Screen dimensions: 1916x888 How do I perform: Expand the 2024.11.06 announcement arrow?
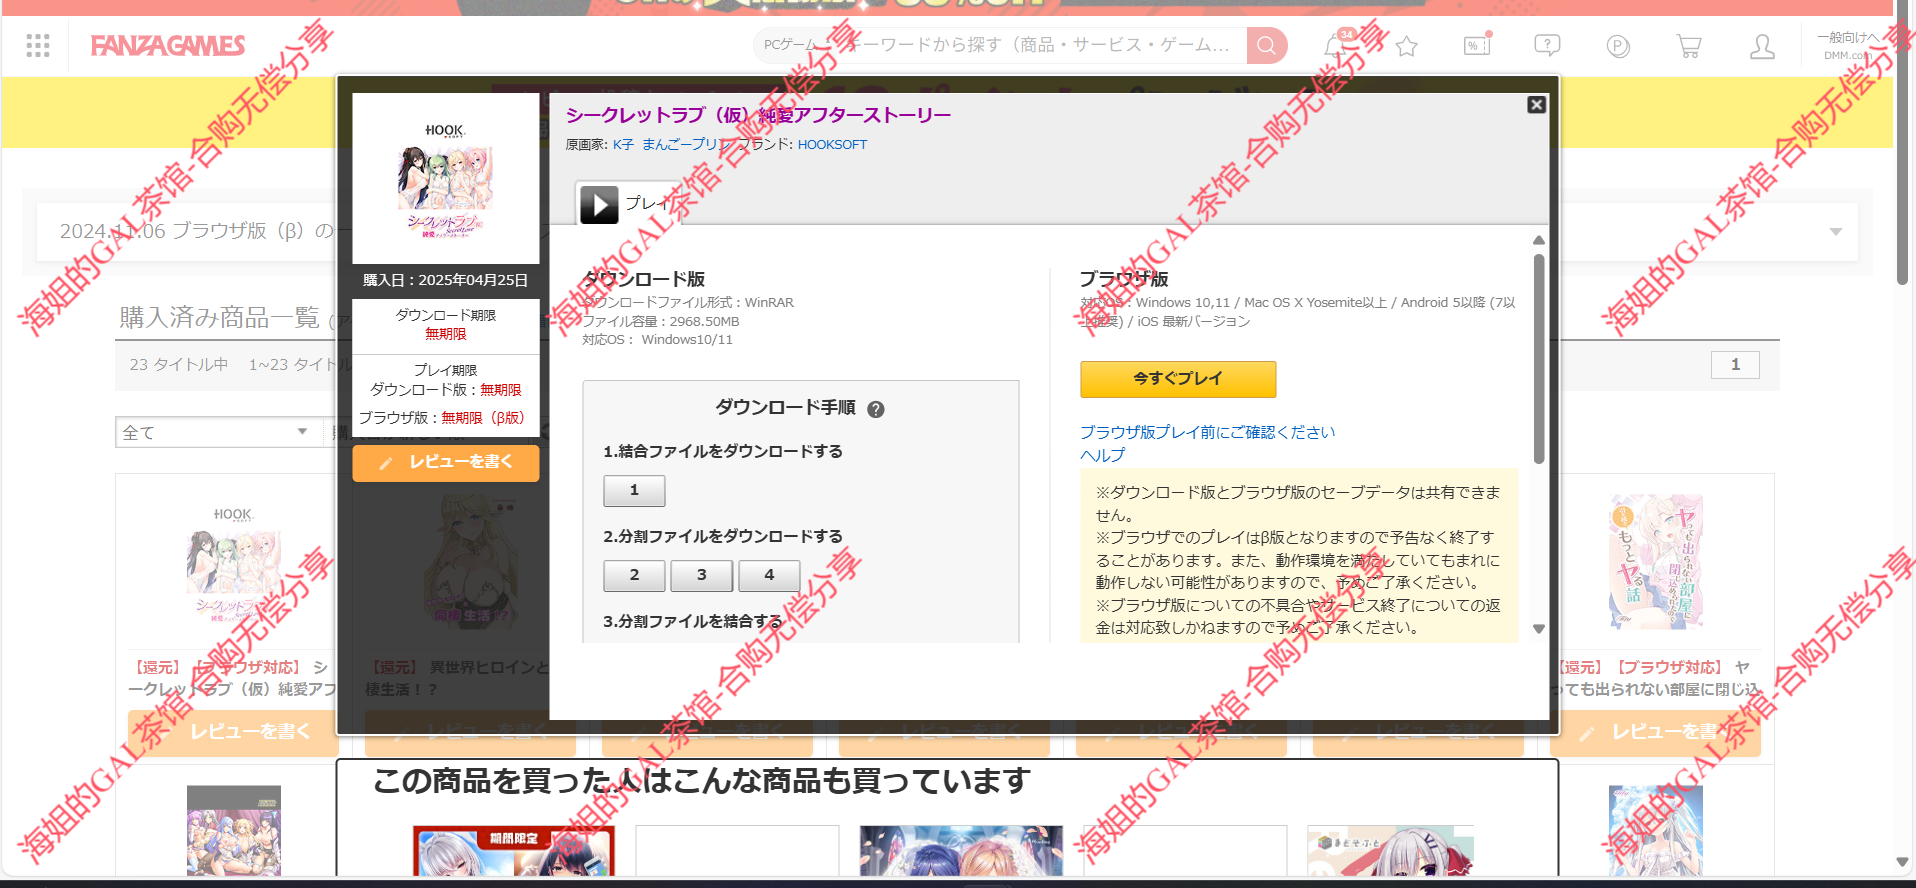pyautogui.click(x=1836, y=232)
